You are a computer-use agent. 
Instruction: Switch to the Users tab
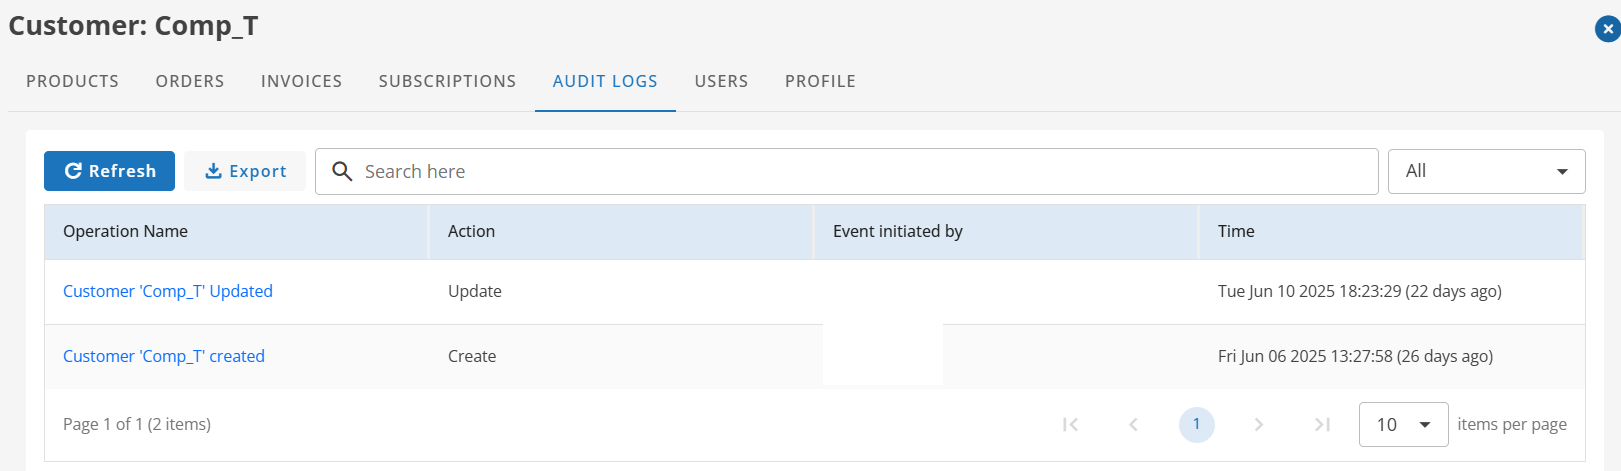(x=721, y=81)
